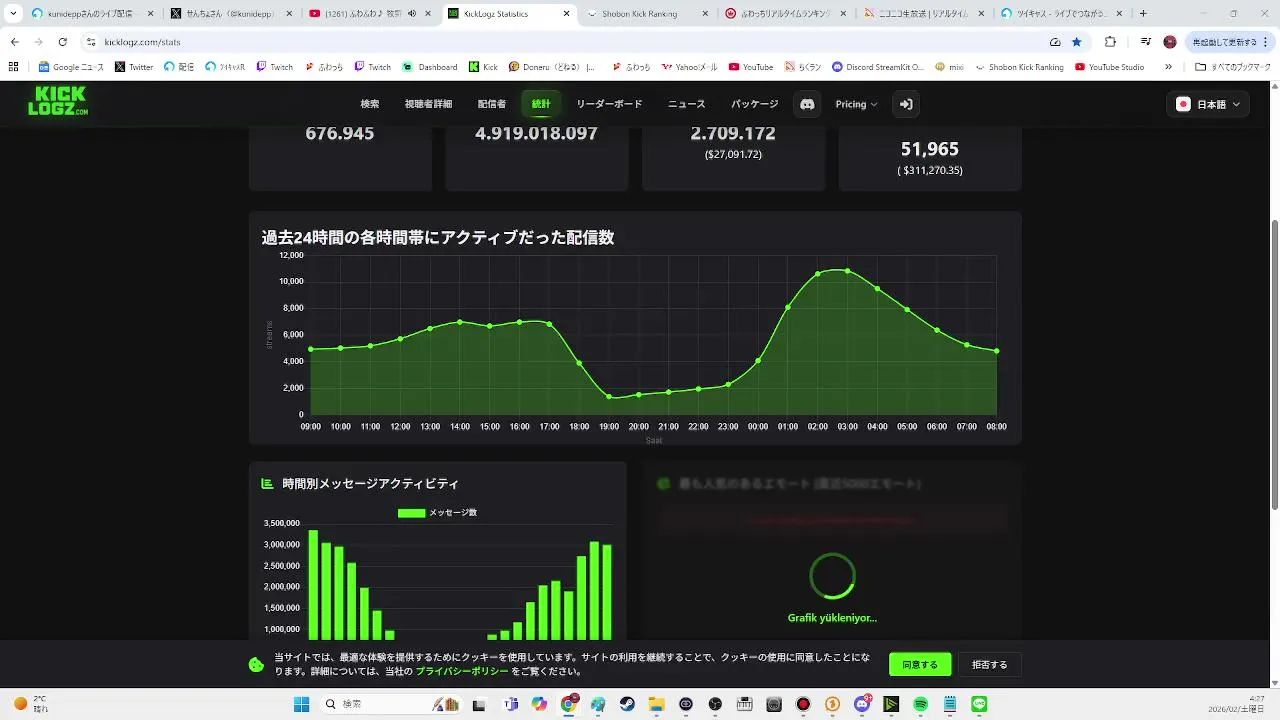Open the 配信者 nav item
The image size is (1280, 720).
[x=492, y=104]
